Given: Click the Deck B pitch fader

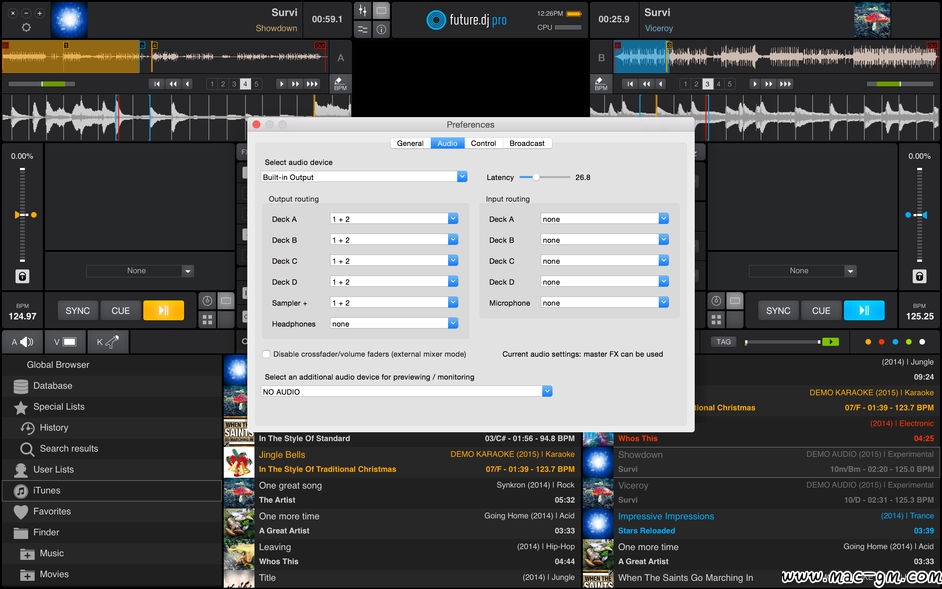Looking at the screenshot, I should click(x=919, y=215).
